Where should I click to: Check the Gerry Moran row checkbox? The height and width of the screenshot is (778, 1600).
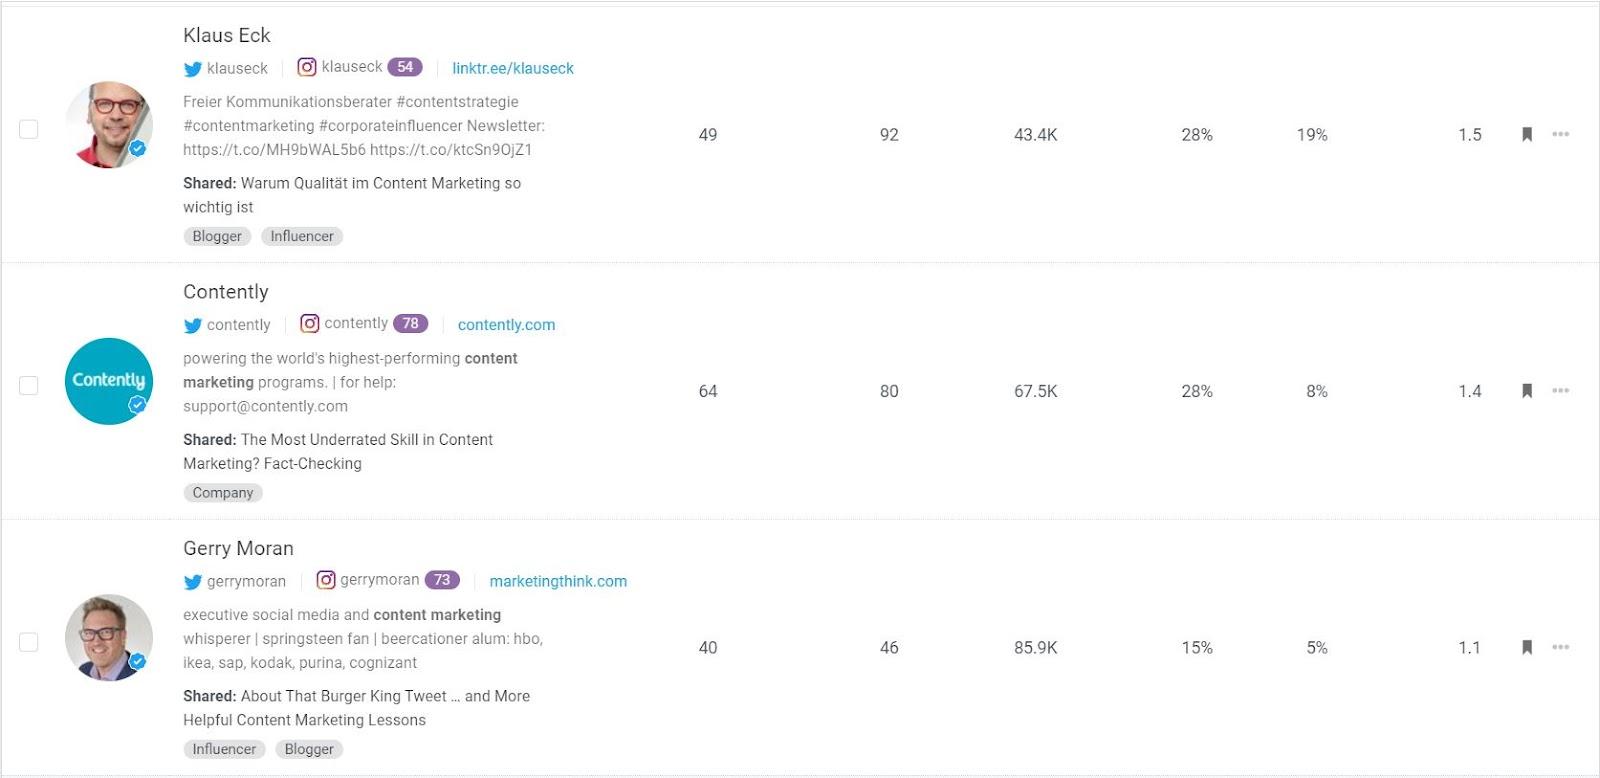(x=29, y=642)
